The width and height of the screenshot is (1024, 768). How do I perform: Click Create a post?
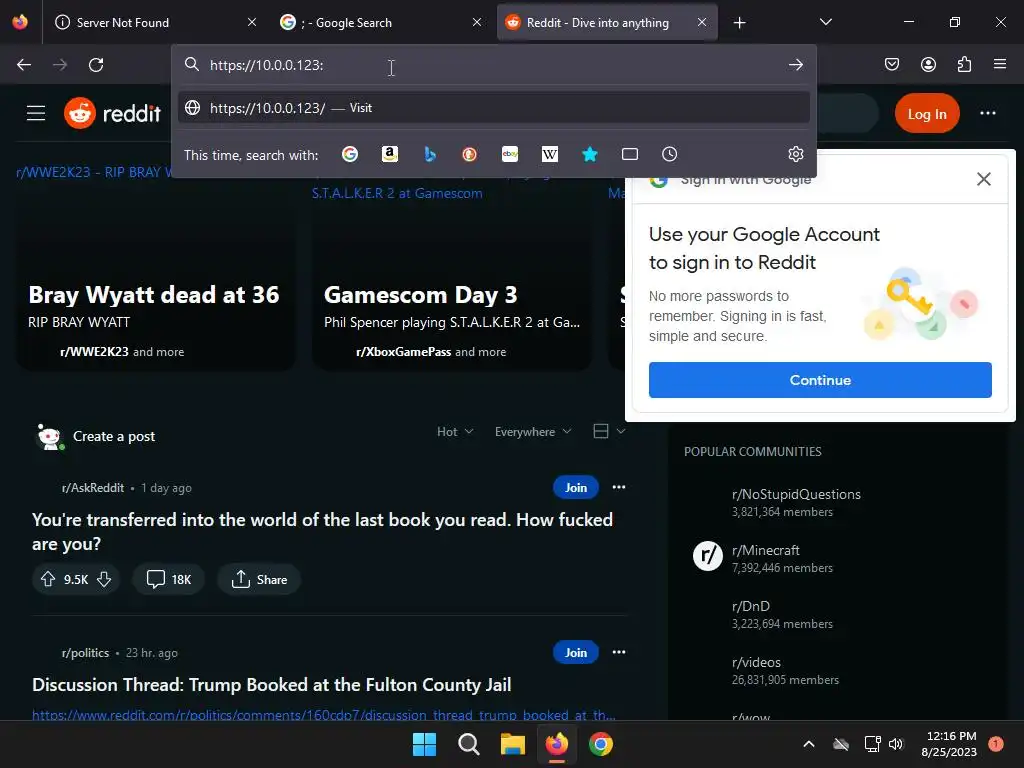(114, 436)
